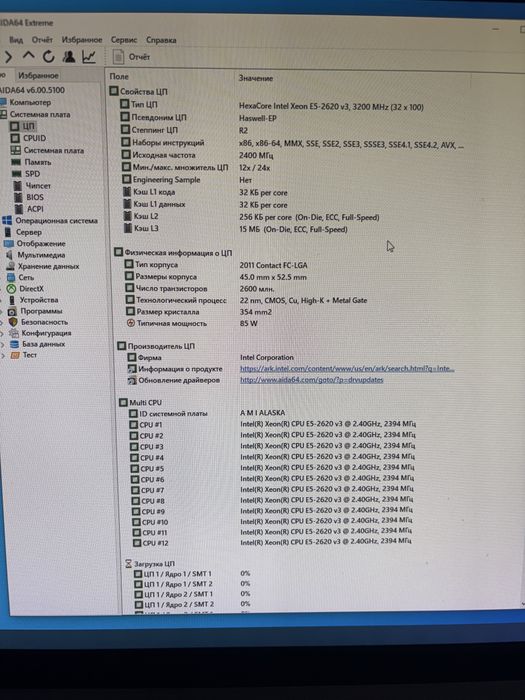This screenshot has width=525, height=700.
Task: Select the Загрузка ЦП group header
Action: (150, 563)
